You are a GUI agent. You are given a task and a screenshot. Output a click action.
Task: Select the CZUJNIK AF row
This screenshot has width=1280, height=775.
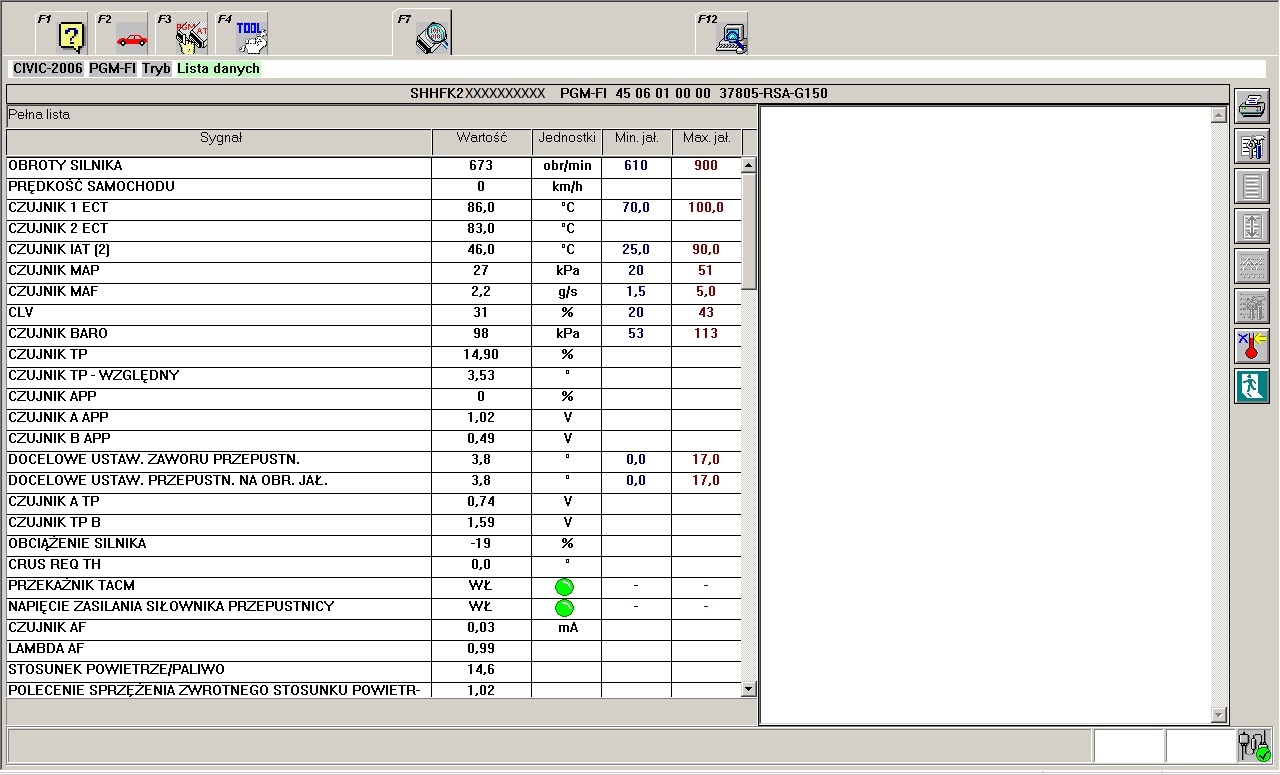pos(374,628)
